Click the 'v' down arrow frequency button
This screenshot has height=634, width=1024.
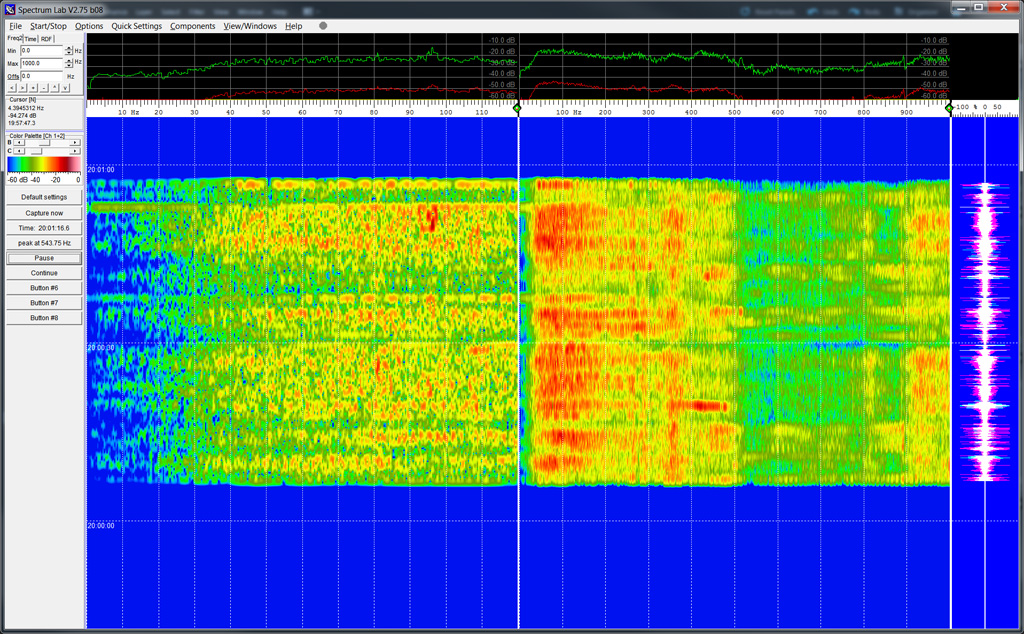point(65,87)
